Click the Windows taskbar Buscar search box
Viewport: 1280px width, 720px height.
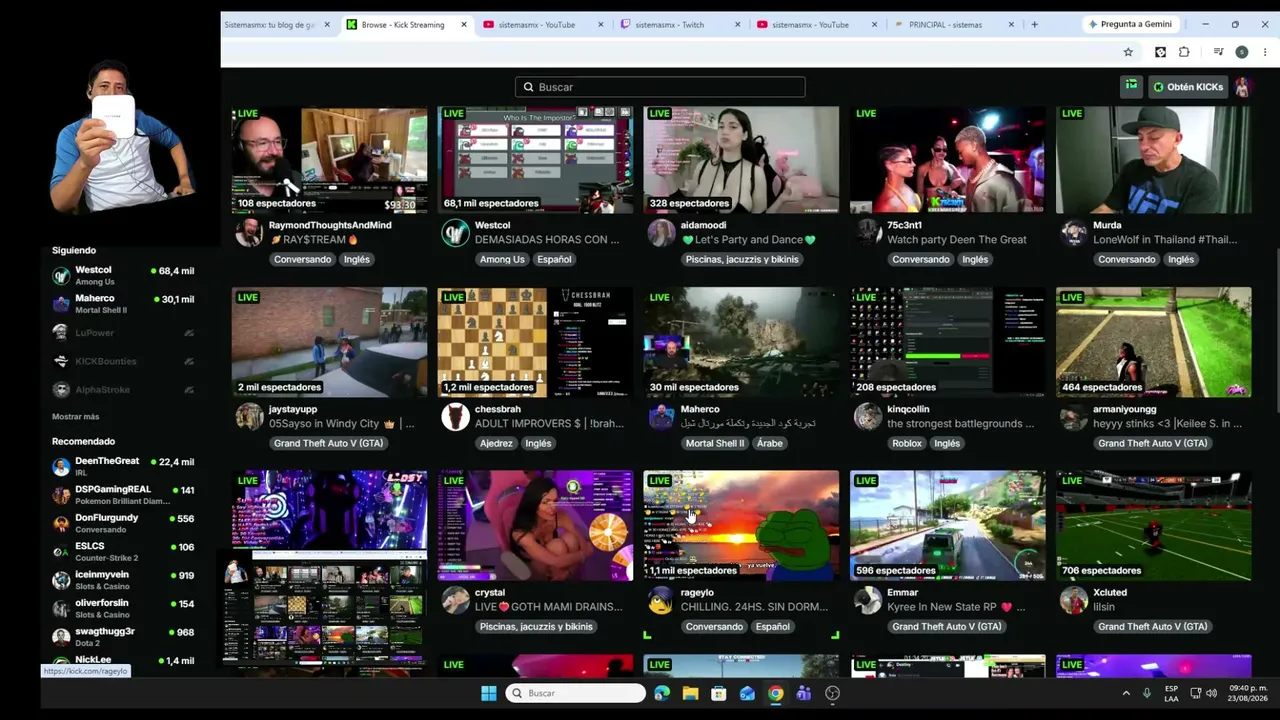click(x=575, y=693)
